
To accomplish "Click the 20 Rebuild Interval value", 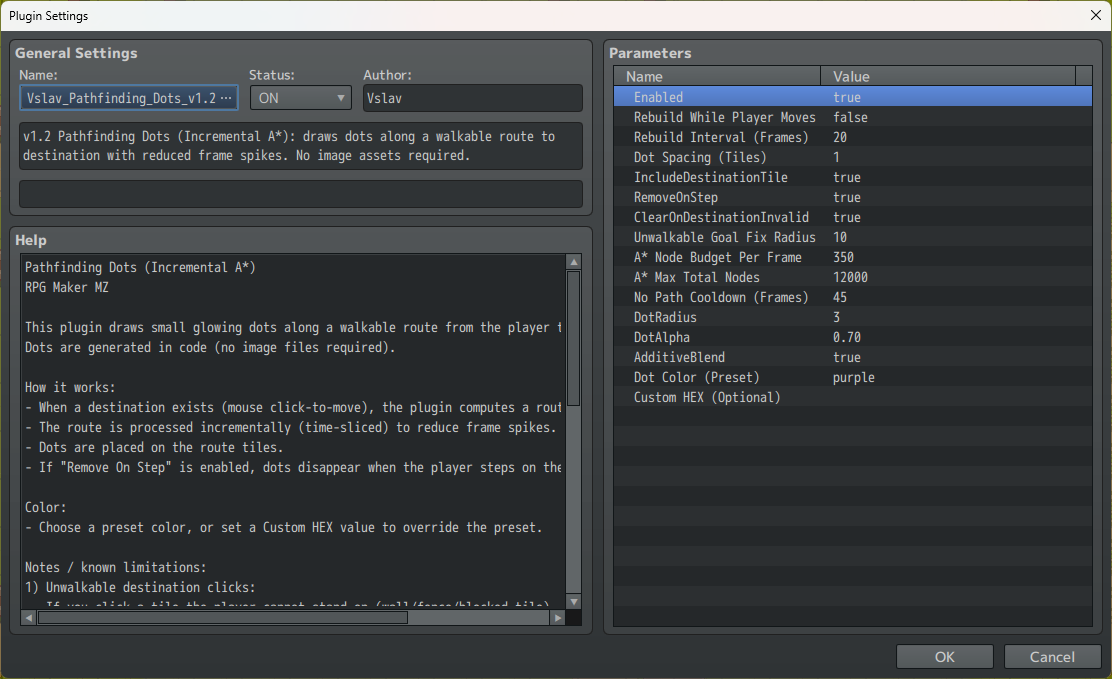I will point(840,137).
